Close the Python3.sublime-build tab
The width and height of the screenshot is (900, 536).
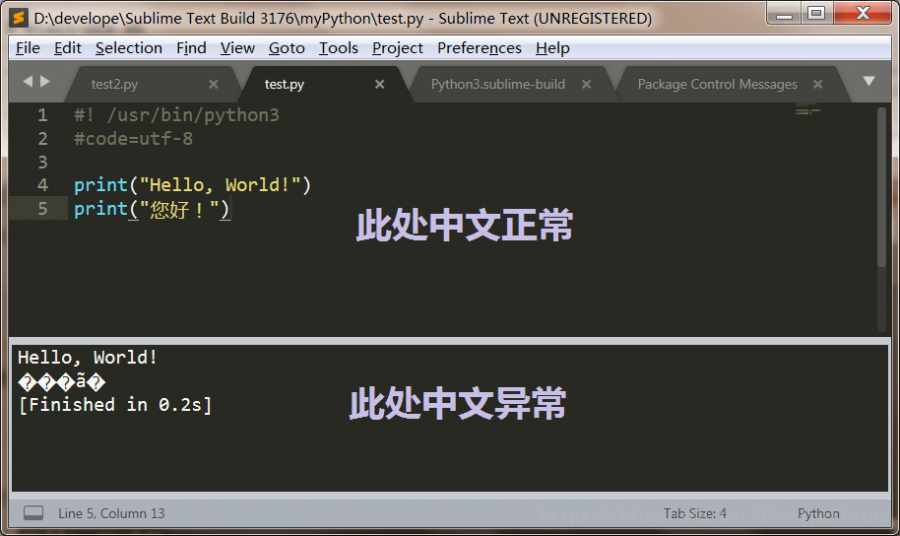(586, 84)
